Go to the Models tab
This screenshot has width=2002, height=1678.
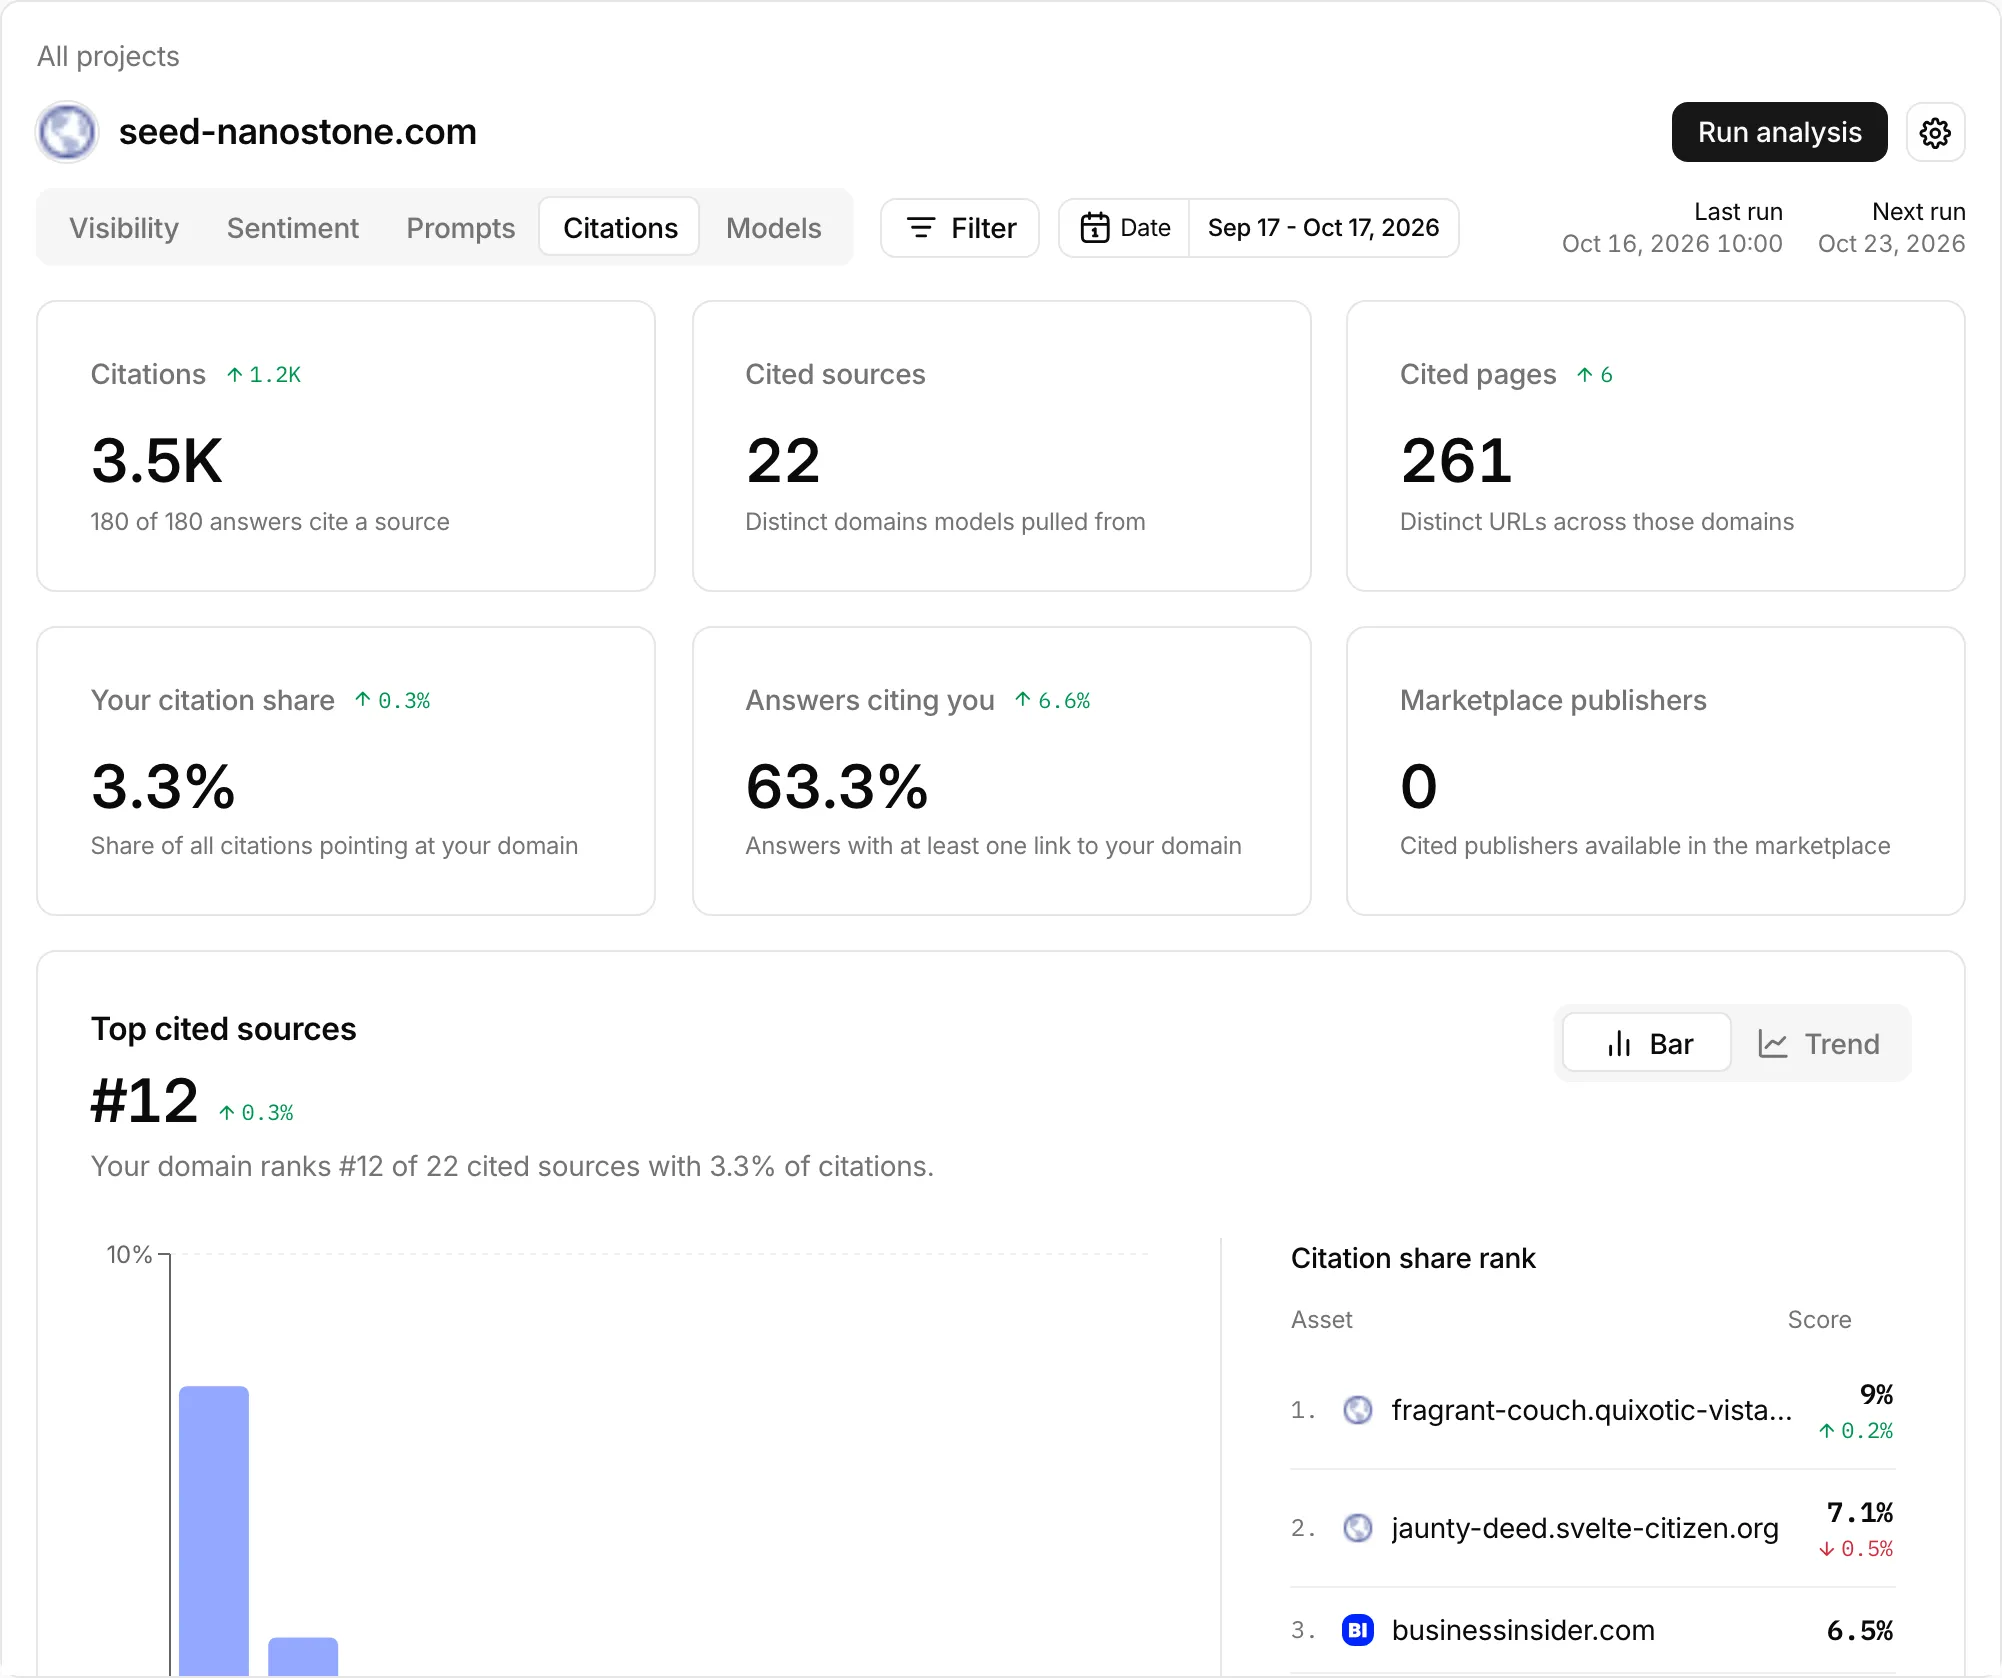pos(774,228)
